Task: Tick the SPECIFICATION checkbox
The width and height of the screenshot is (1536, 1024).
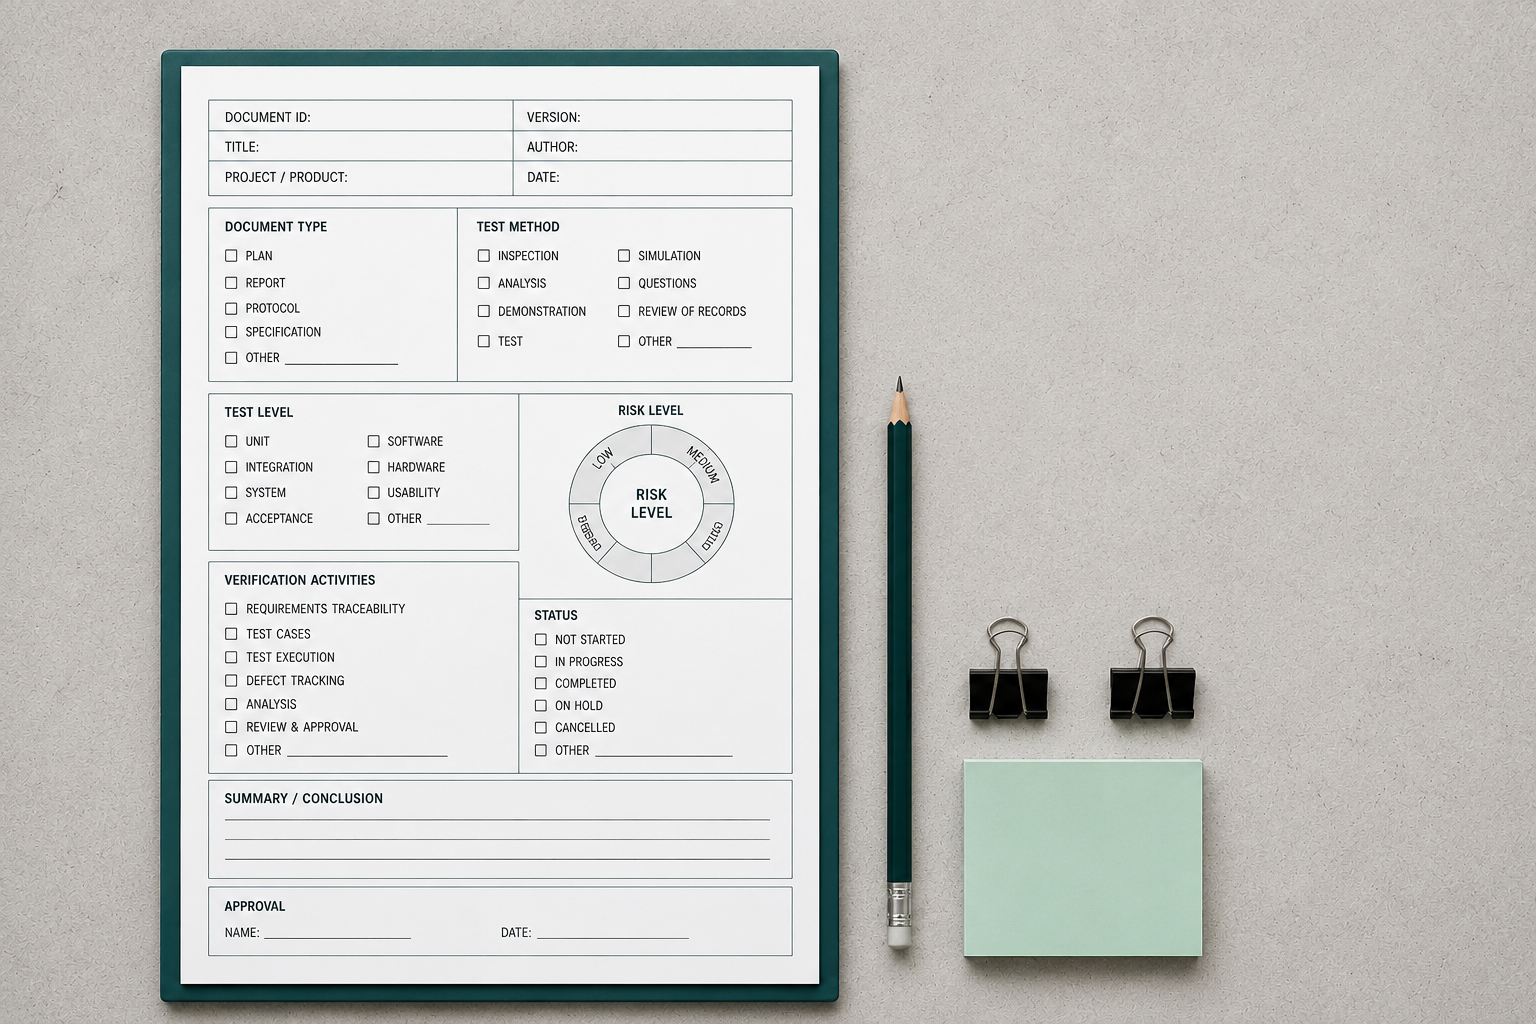Action: pos(231,332)
